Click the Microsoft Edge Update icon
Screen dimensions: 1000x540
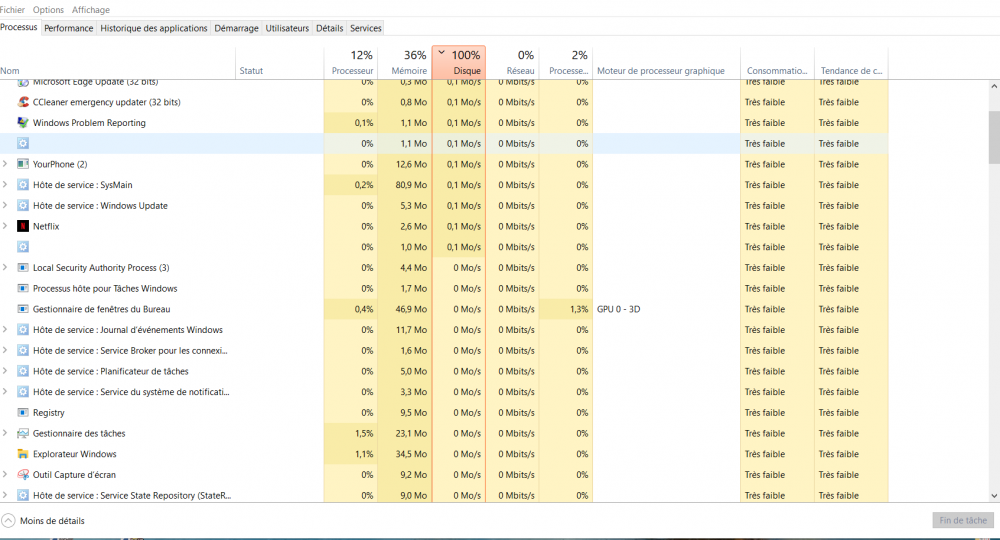(23, 82)
